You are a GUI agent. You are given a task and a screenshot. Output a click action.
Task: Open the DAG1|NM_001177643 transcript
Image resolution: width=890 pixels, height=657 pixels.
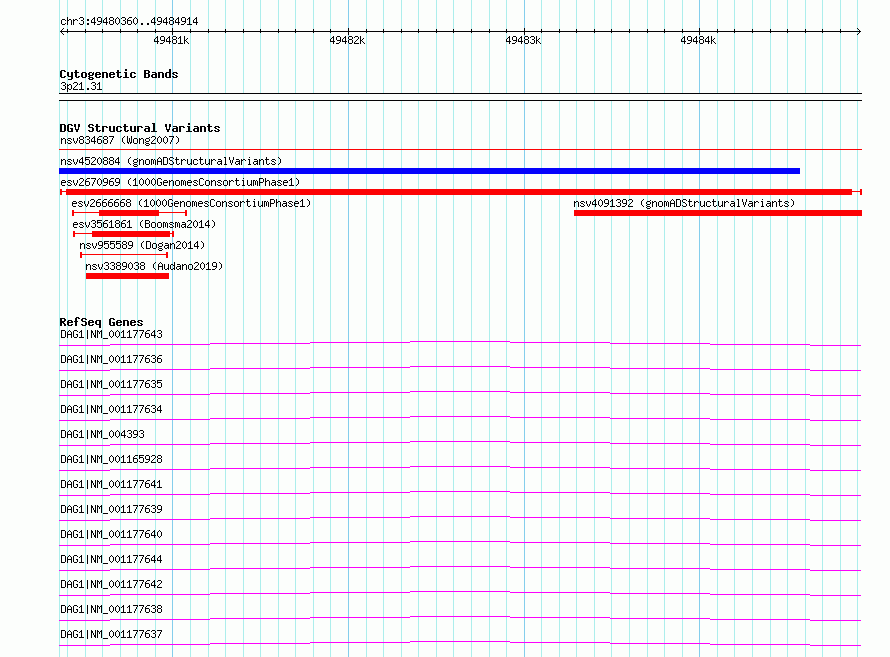[x=111, y=334]
